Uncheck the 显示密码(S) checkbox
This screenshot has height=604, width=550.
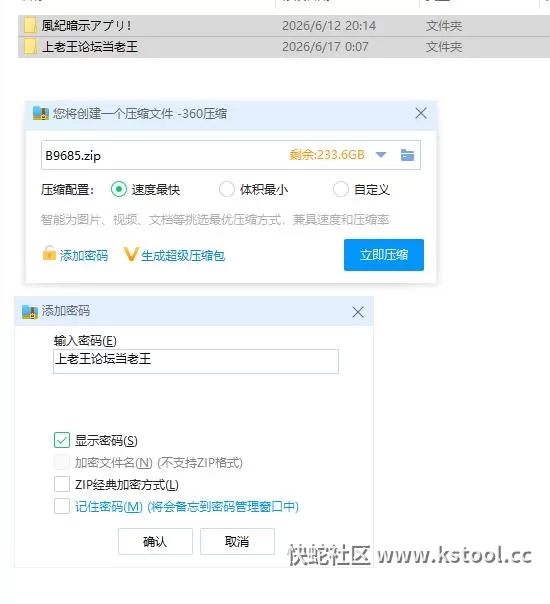point(62,440)
